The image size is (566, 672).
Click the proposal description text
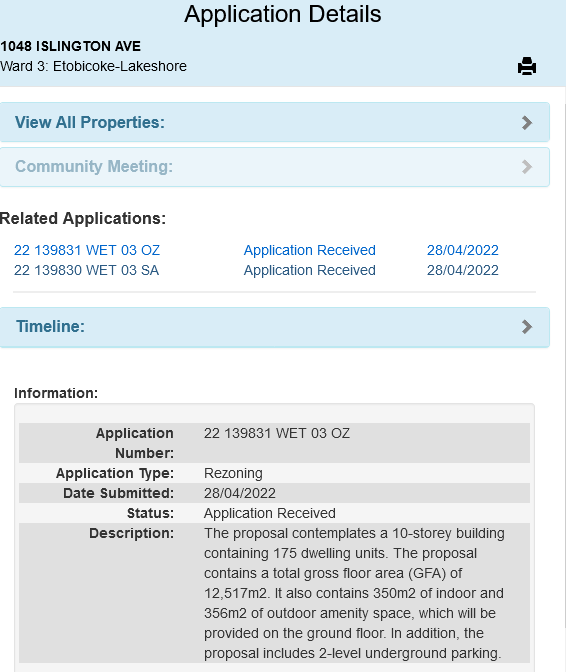click(x=354, y=593)
